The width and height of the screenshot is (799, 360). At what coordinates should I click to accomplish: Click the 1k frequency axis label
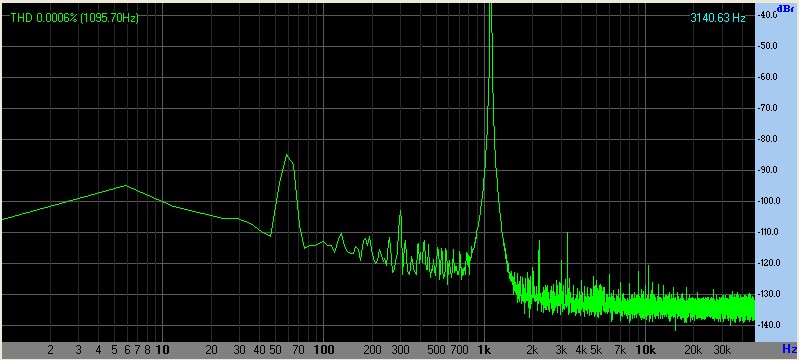coord(484,350)
